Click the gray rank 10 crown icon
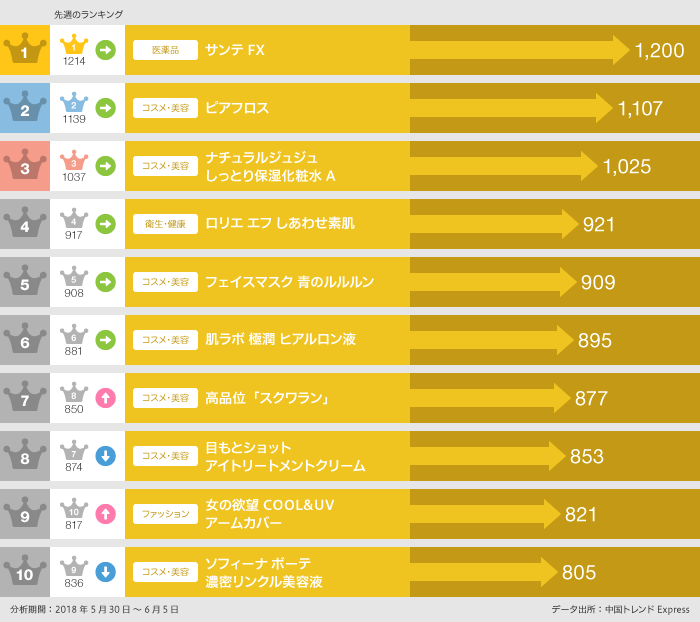 tap(25, 572)
